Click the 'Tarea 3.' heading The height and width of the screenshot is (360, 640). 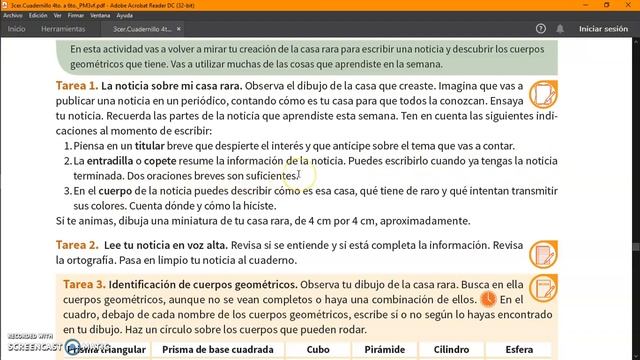(x=84, y=284)
